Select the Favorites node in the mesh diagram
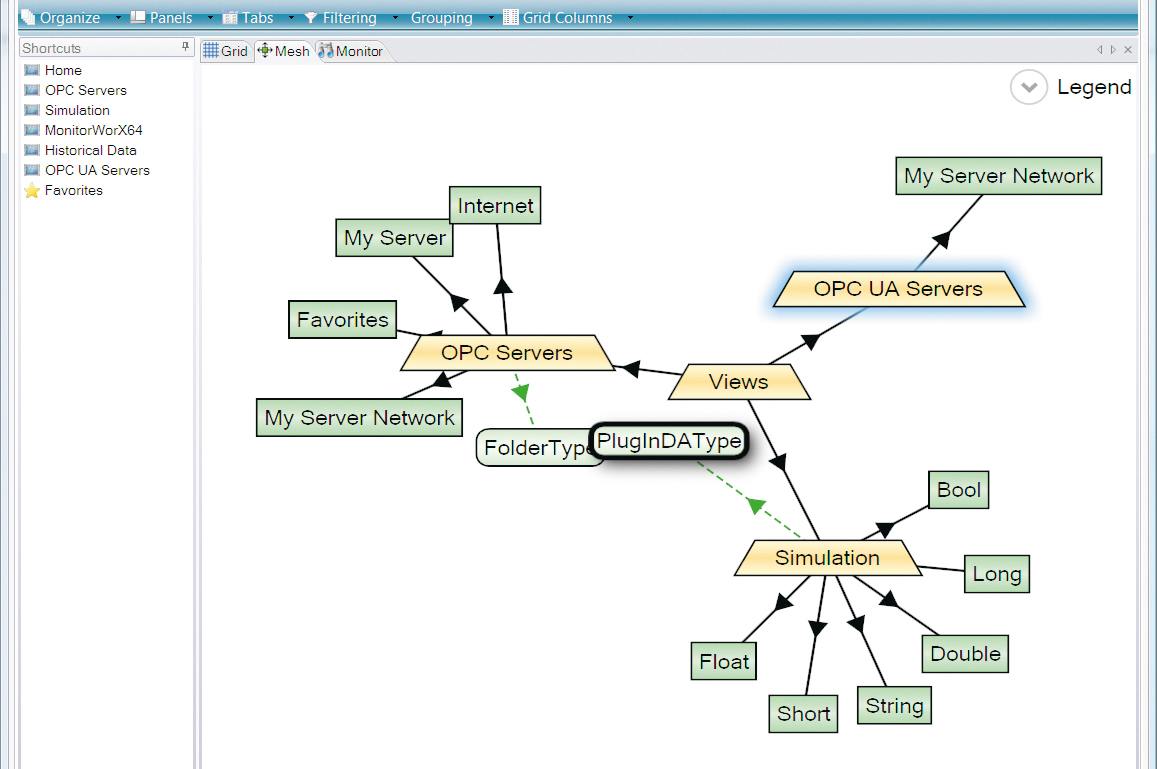The height and width of the screenshot is (769, 1157). 342,320
